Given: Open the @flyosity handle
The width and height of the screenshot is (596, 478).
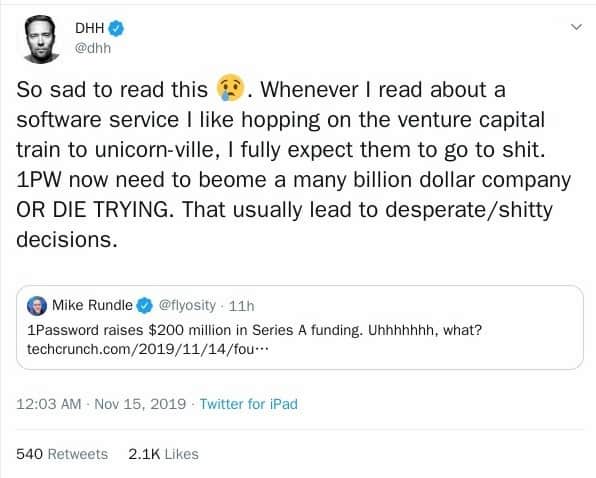Looking at the screenshot, I should click(187, 305).
